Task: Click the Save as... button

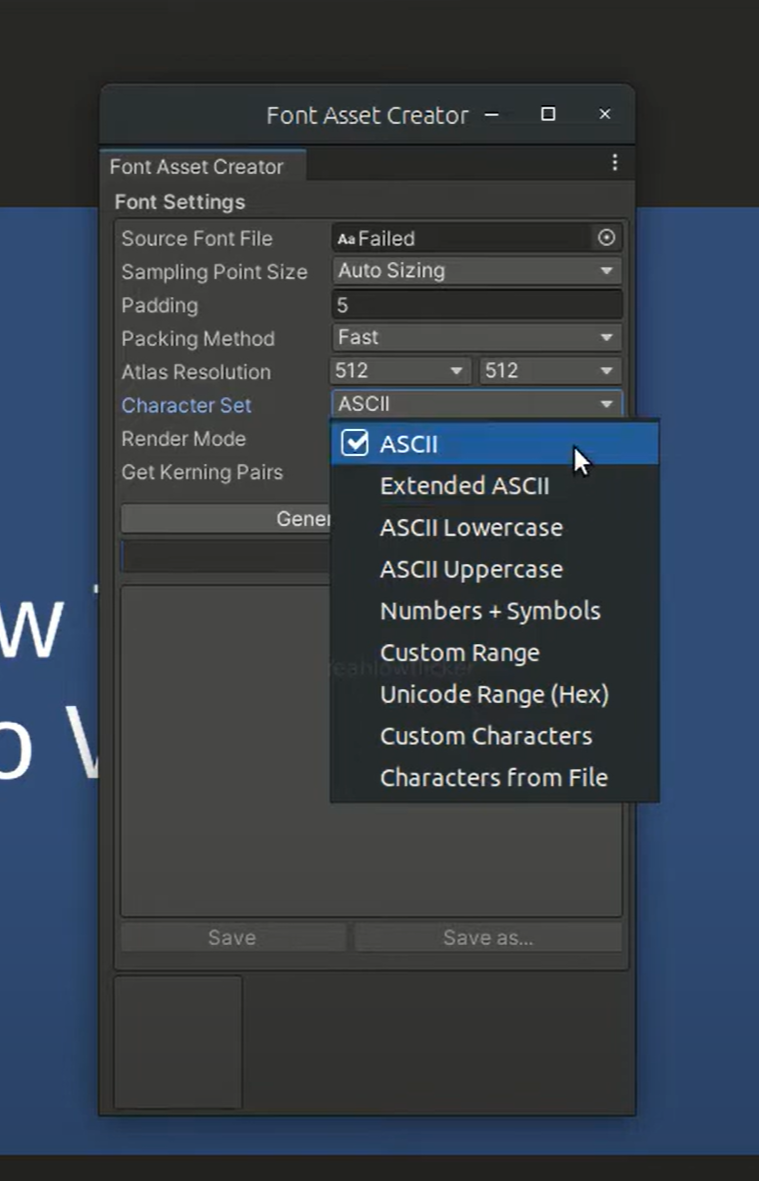Action: (x=488, y=938)
